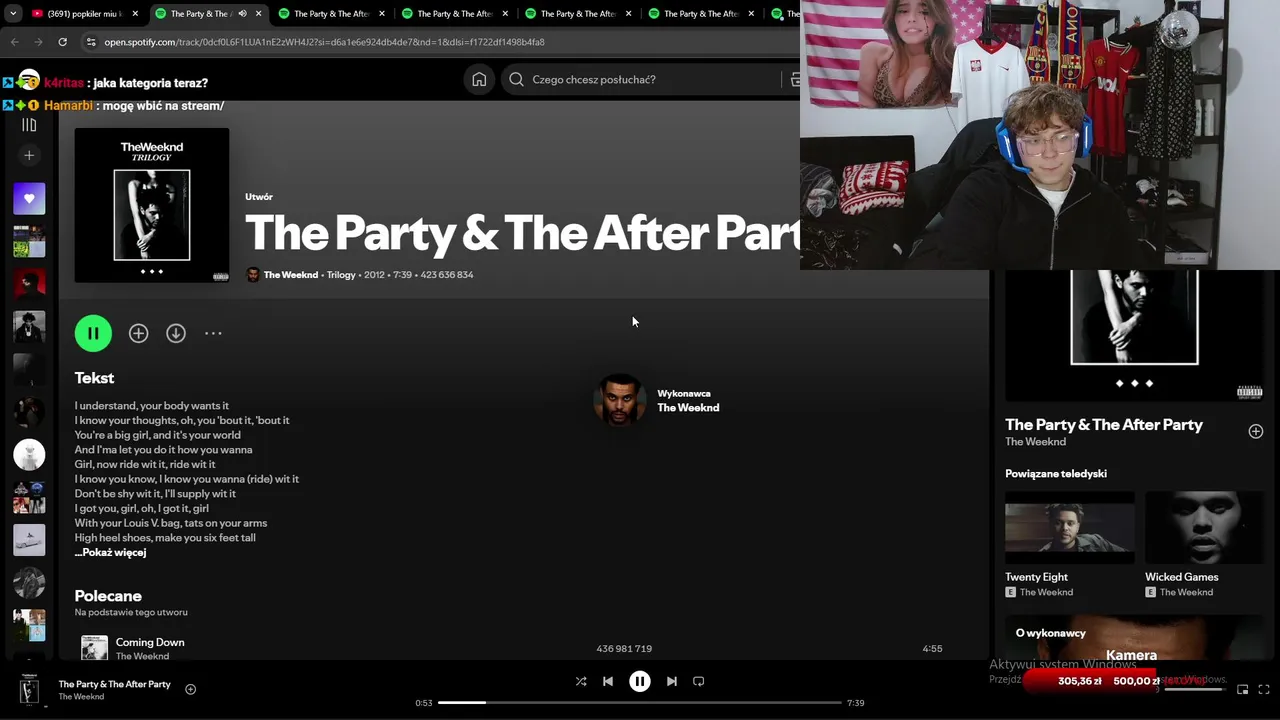The width and height of the screenshot is (1280, 720).
Task: Click the 'Tekst' lyrics heading
Action: point(94,378)
